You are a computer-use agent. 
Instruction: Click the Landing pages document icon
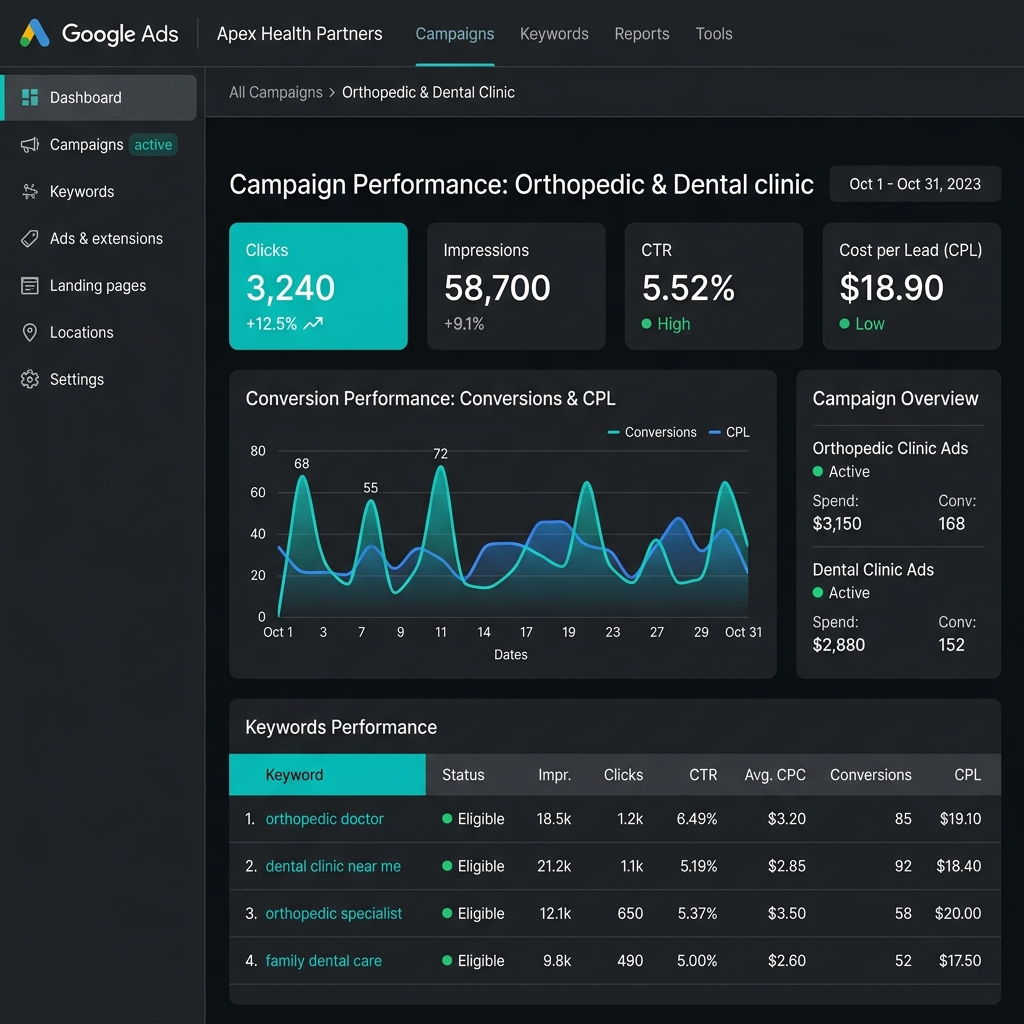coord(29,285)
